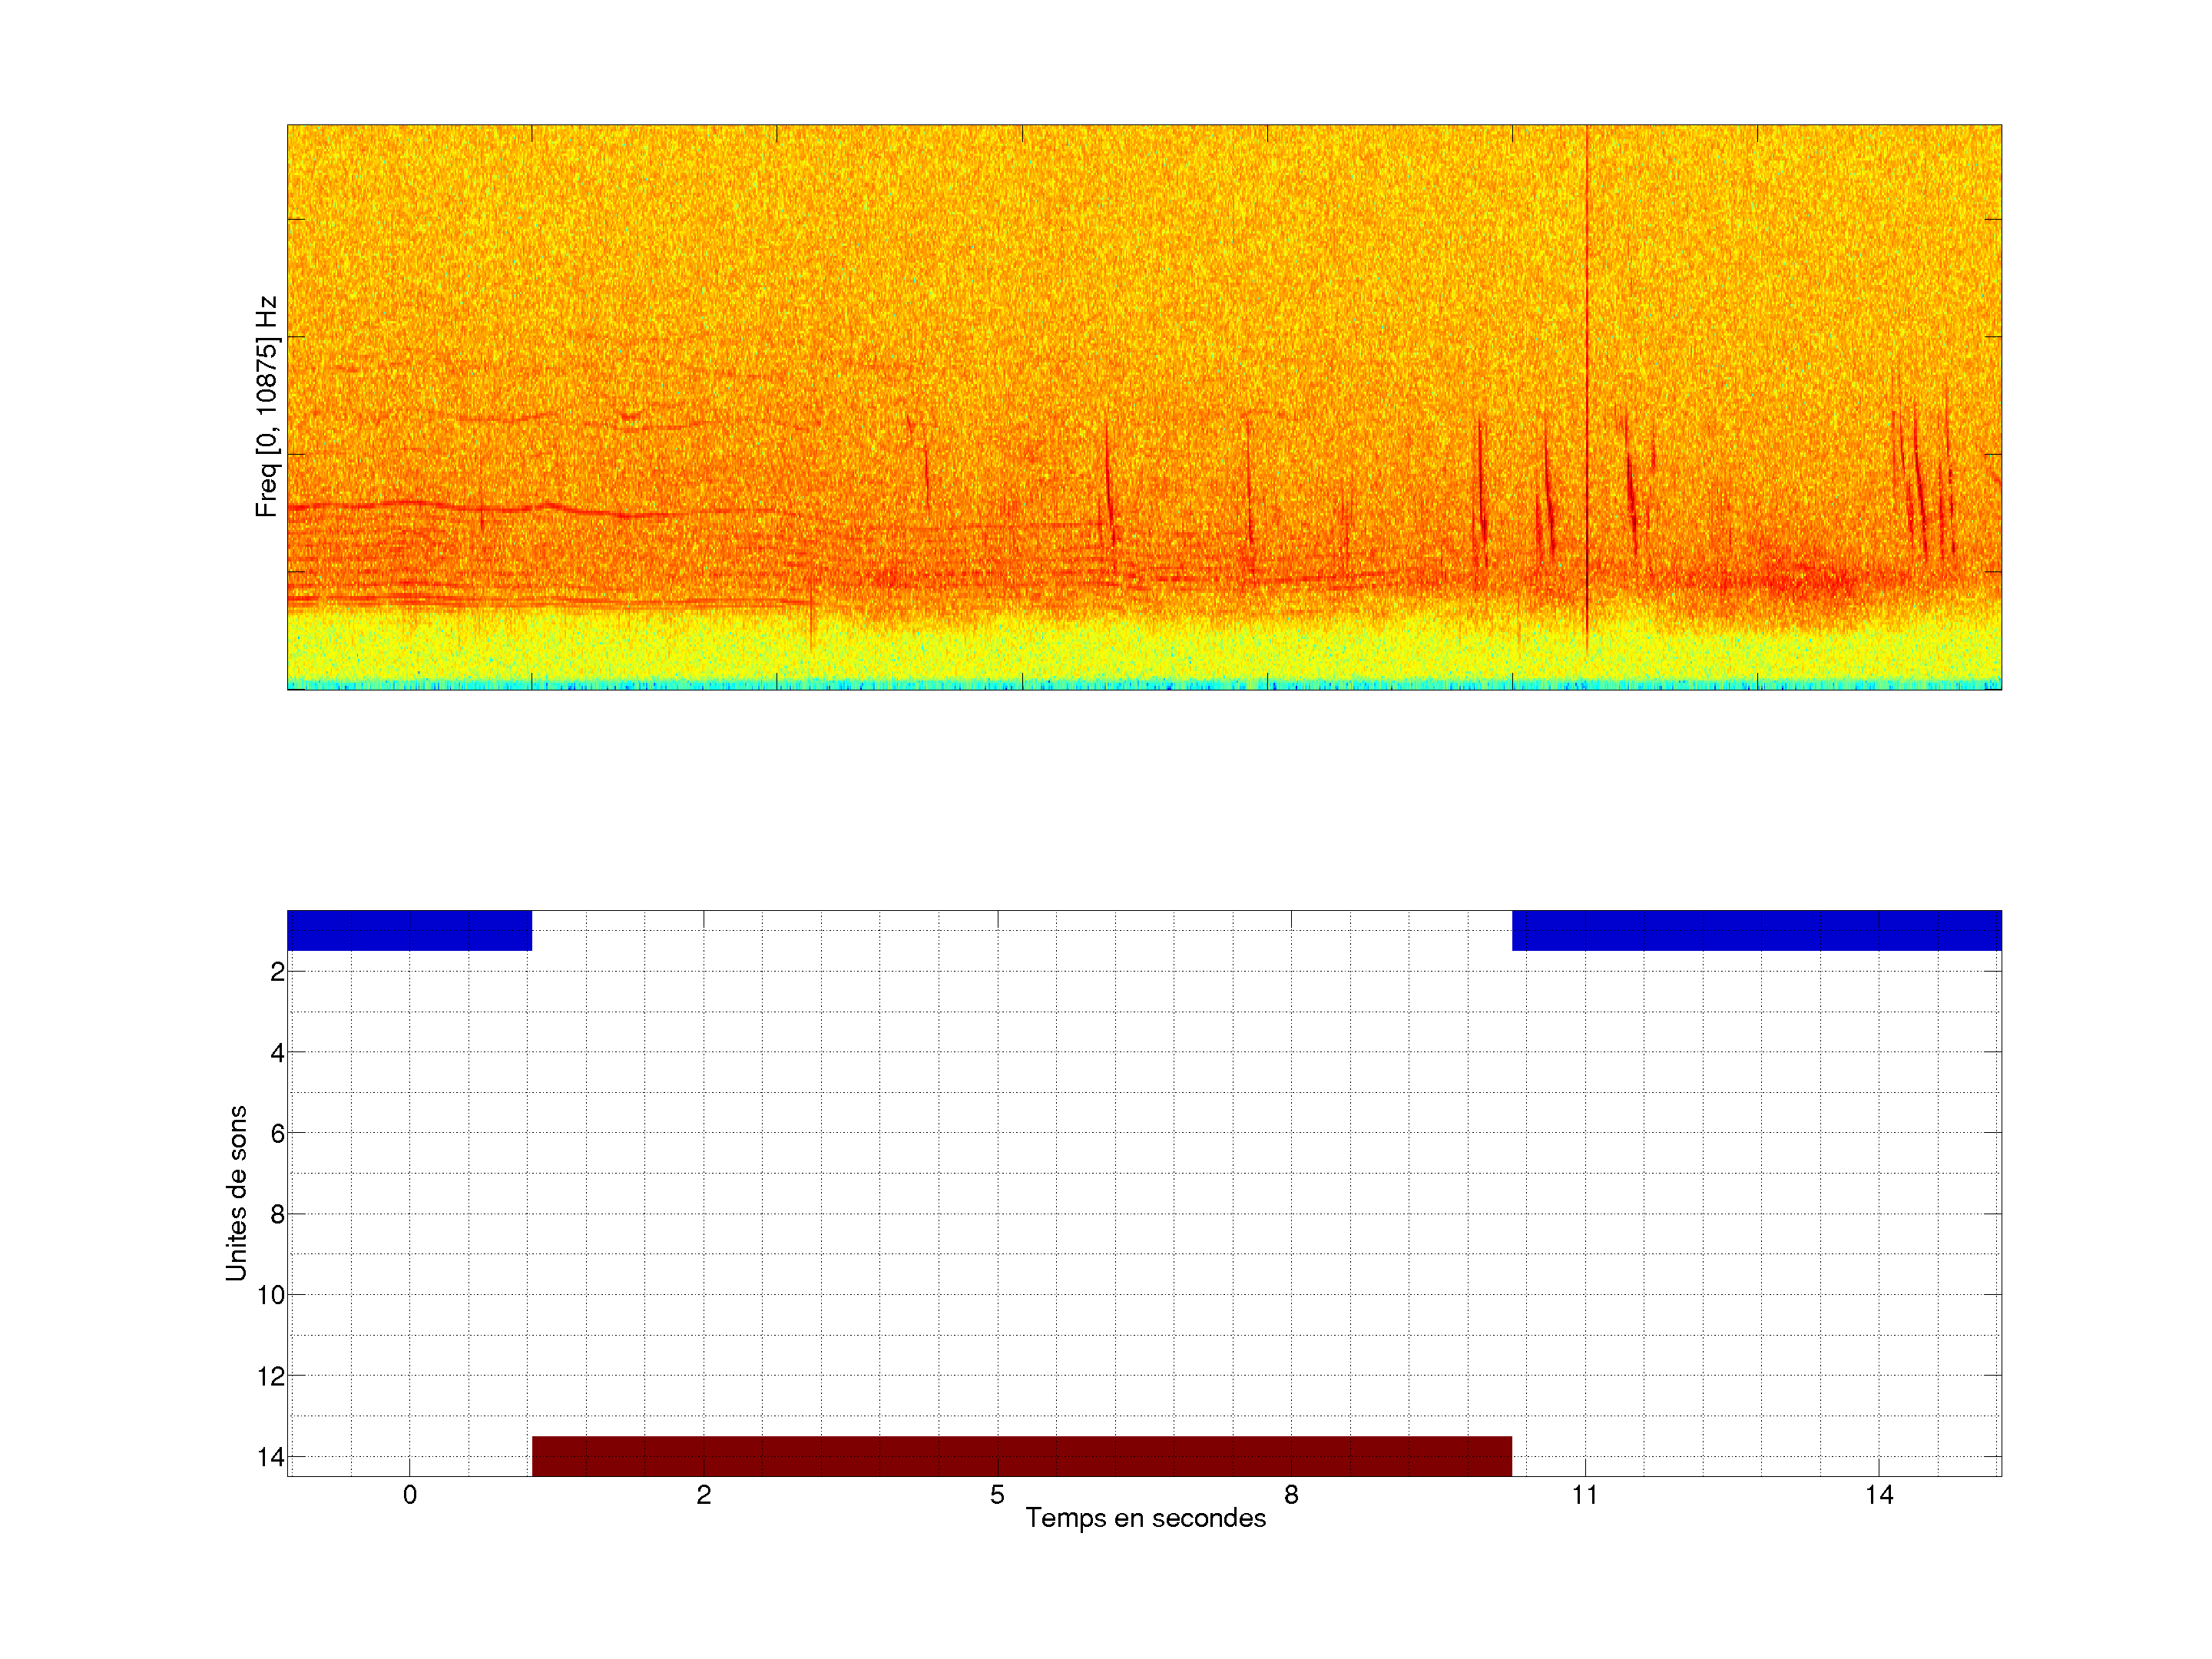The width and height of the screenshot is (2212, 1659).
Task: Click the dark red bar at unit 14
Action: (1021, 1455)
